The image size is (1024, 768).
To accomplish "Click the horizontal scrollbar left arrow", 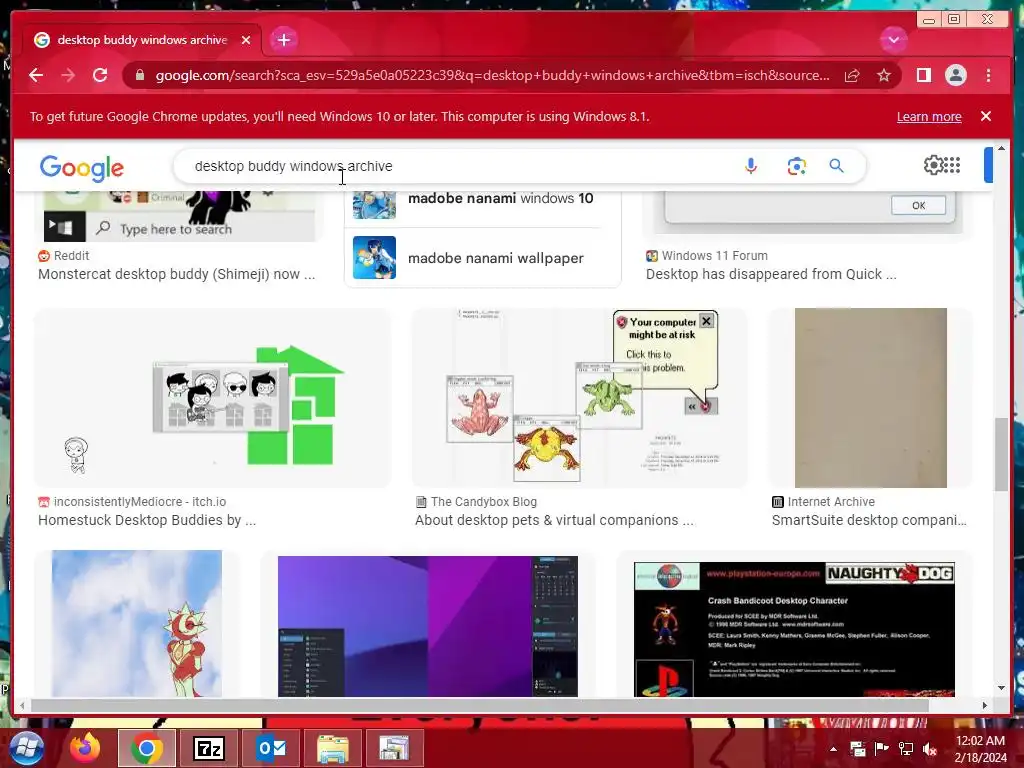I will click(22, 705).
